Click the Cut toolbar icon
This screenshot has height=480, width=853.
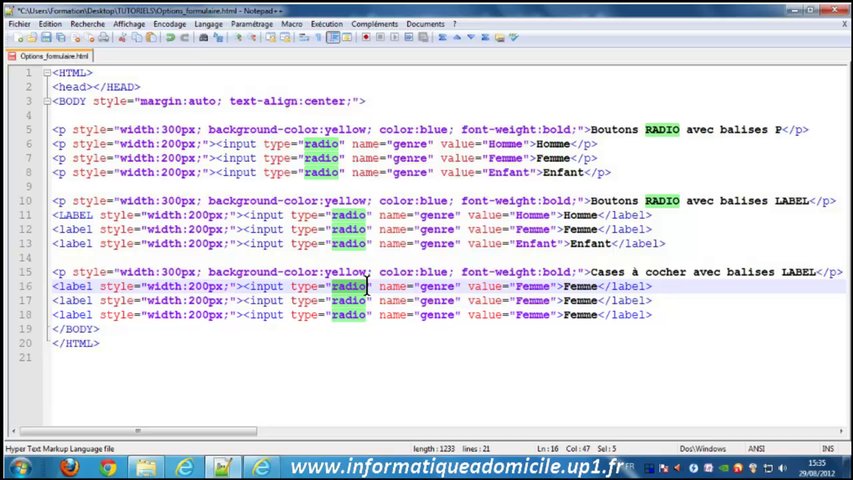122,38
